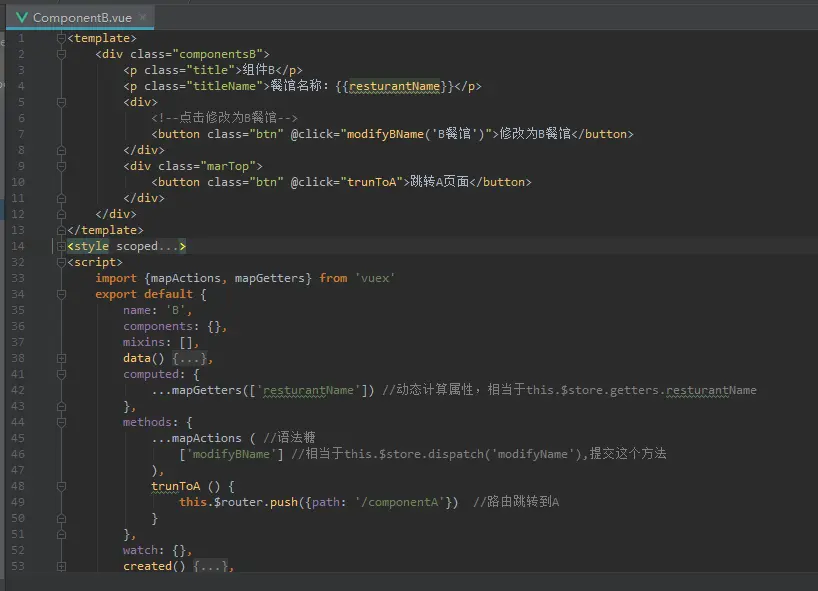Click trunToA method definition name
The image size is (818, 591).
pyautogui.click(x=176, y=486)
